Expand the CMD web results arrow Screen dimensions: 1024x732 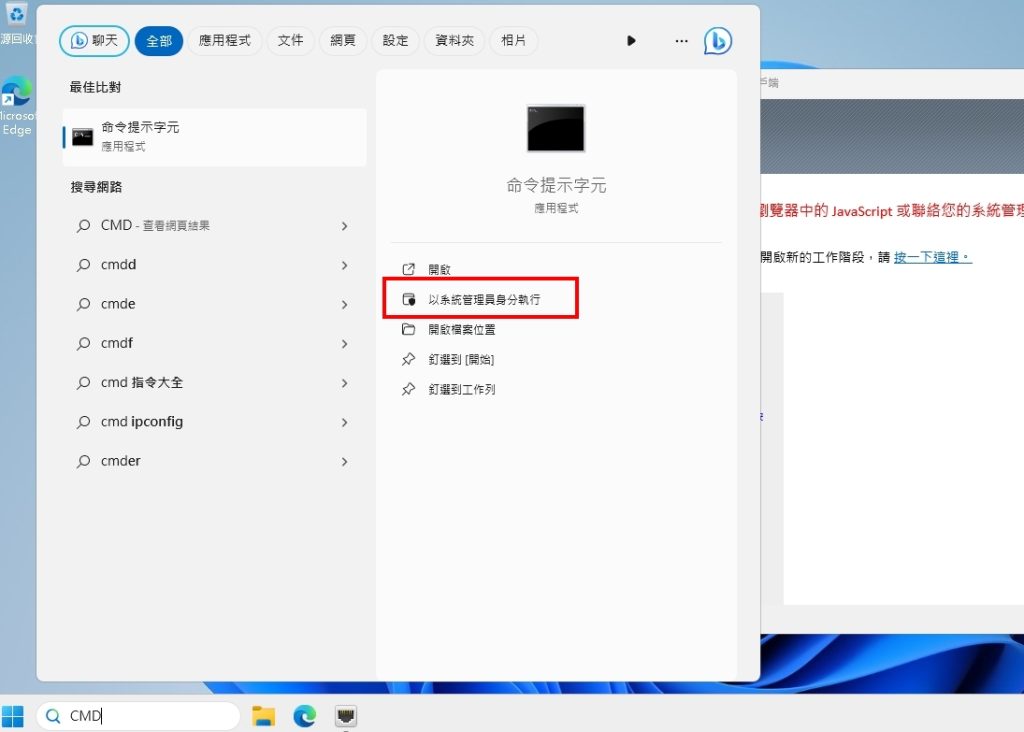[344, 226]
